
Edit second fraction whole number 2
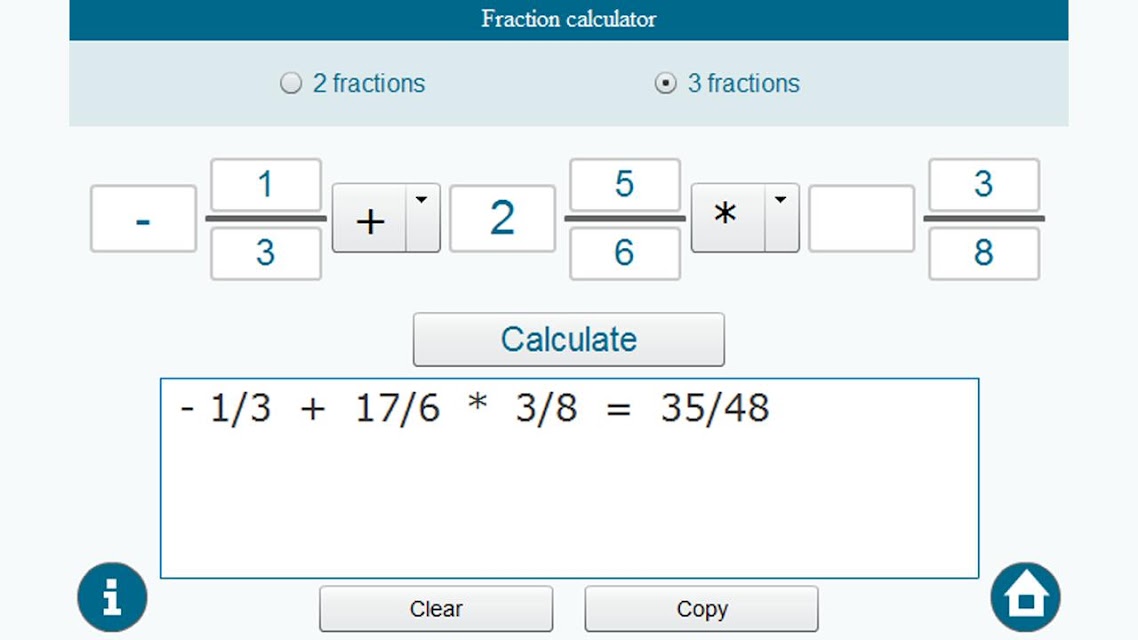[x=502, y=218]
